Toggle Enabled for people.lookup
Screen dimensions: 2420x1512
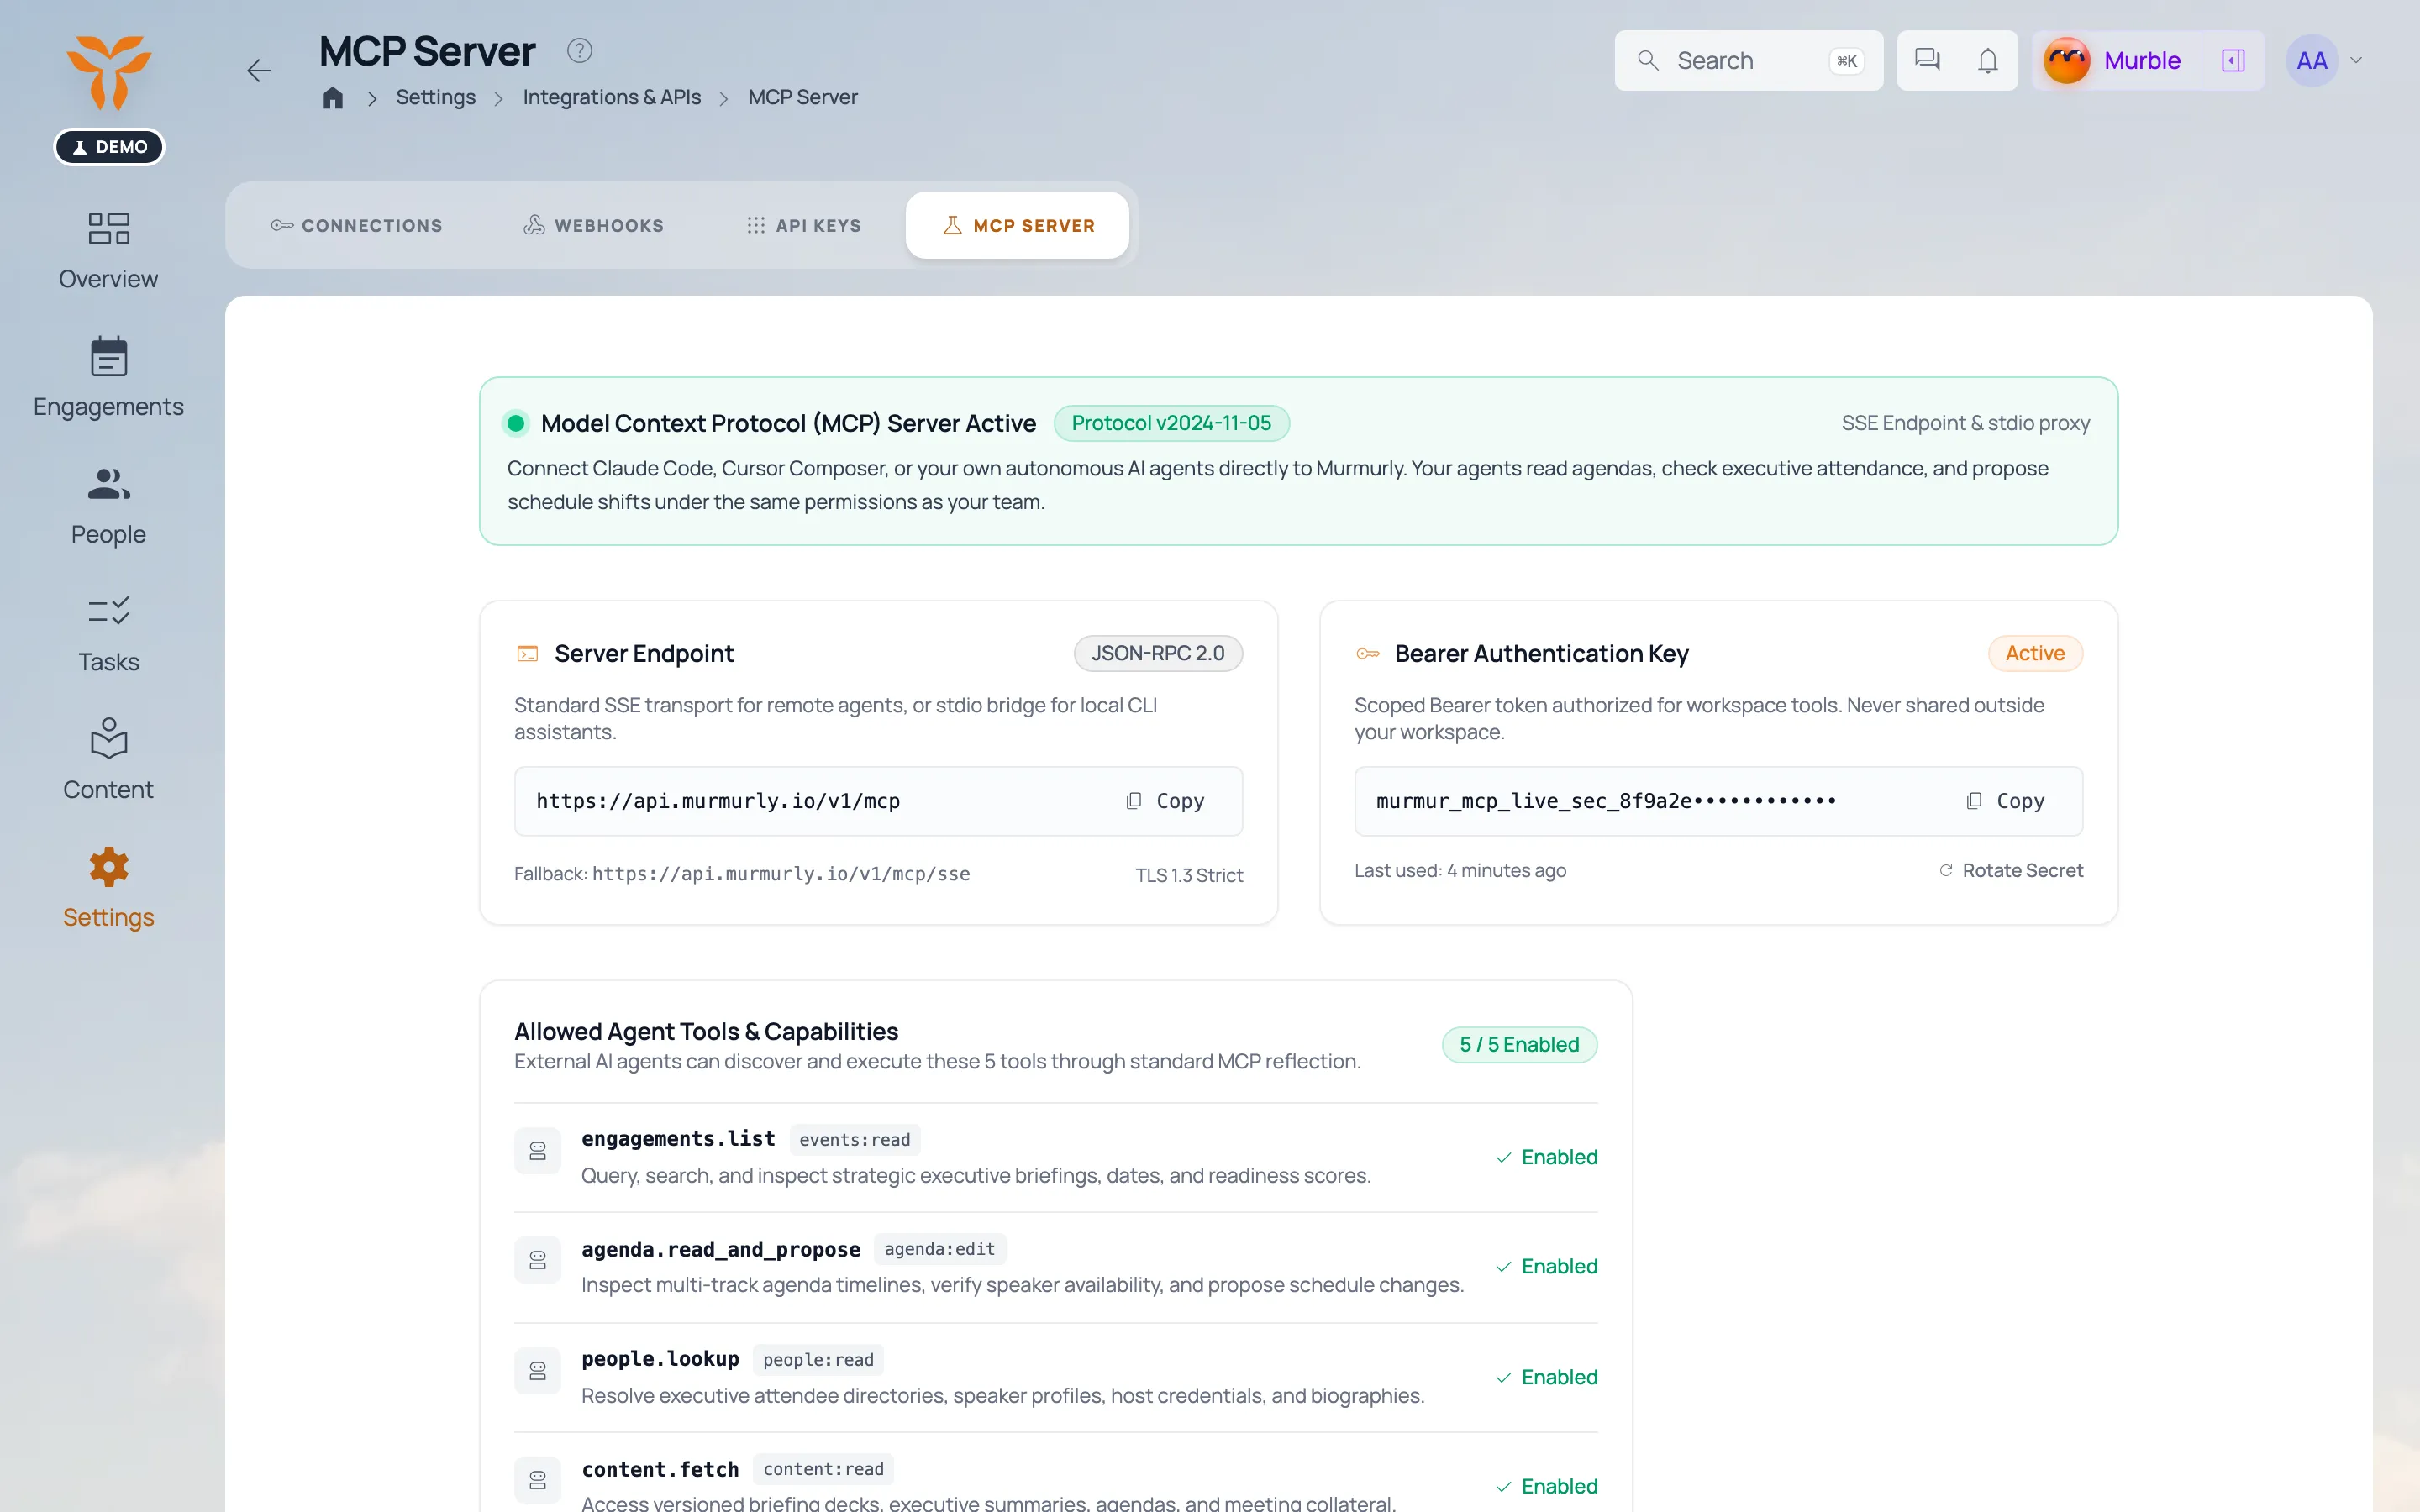pos(1546,1377)
